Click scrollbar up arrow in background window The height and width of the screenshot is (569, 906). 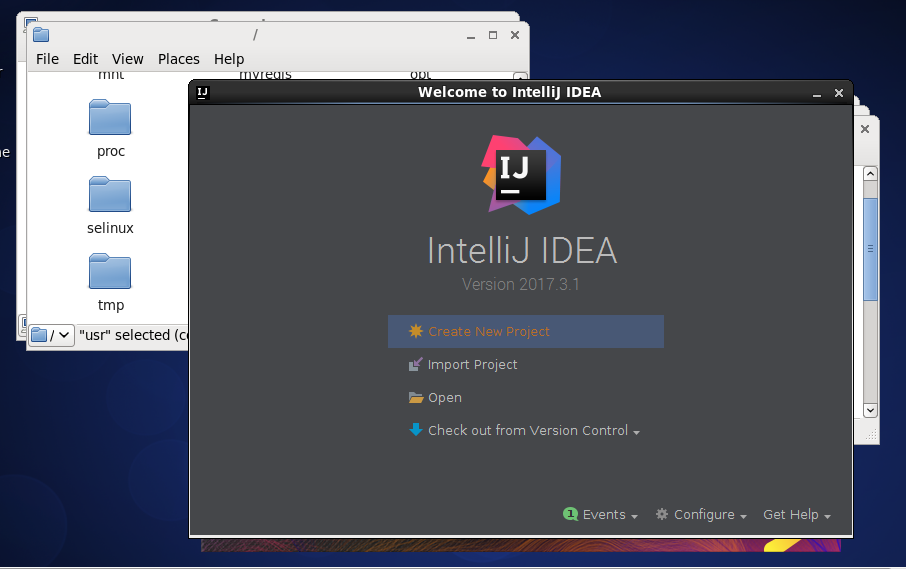pyautogui.click(x=870, y=174)
